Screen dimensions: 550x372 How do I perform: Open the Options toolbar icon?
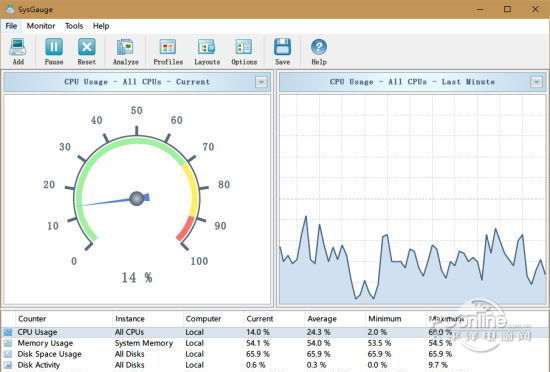click(244, 52)
